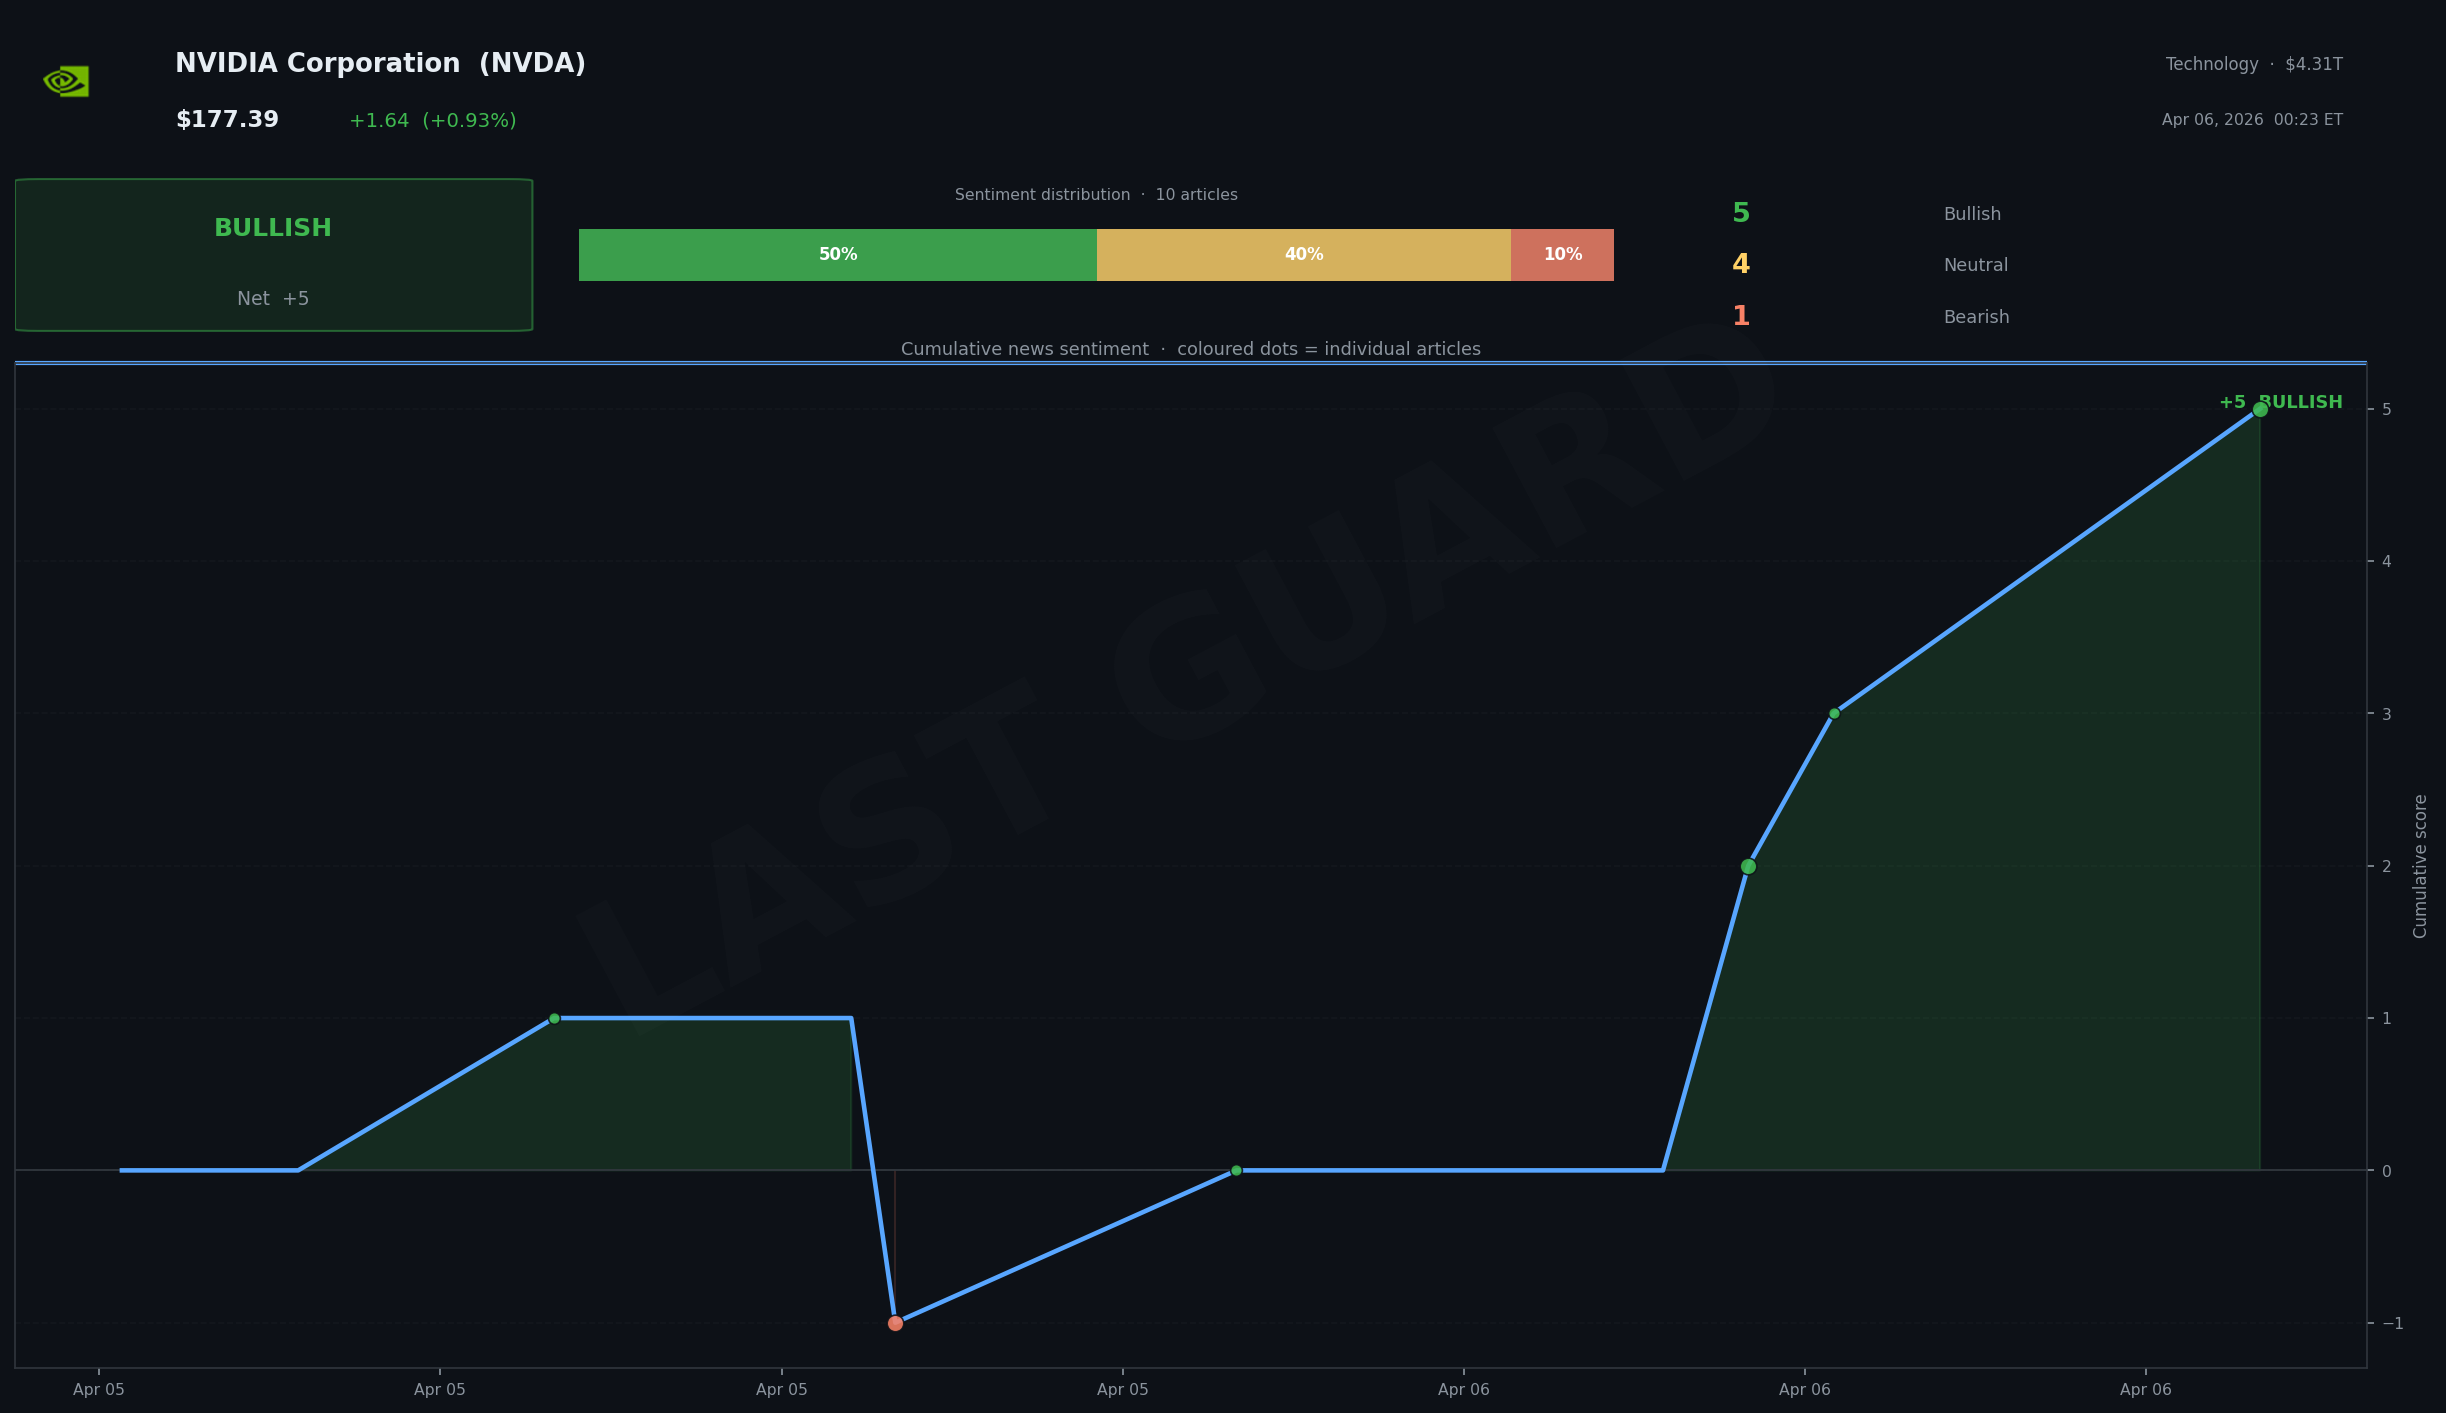Viewport: 2446px width, 1413px height.
Task: Click the BULLISH verdict card
Action: click(x=273, y=255)
